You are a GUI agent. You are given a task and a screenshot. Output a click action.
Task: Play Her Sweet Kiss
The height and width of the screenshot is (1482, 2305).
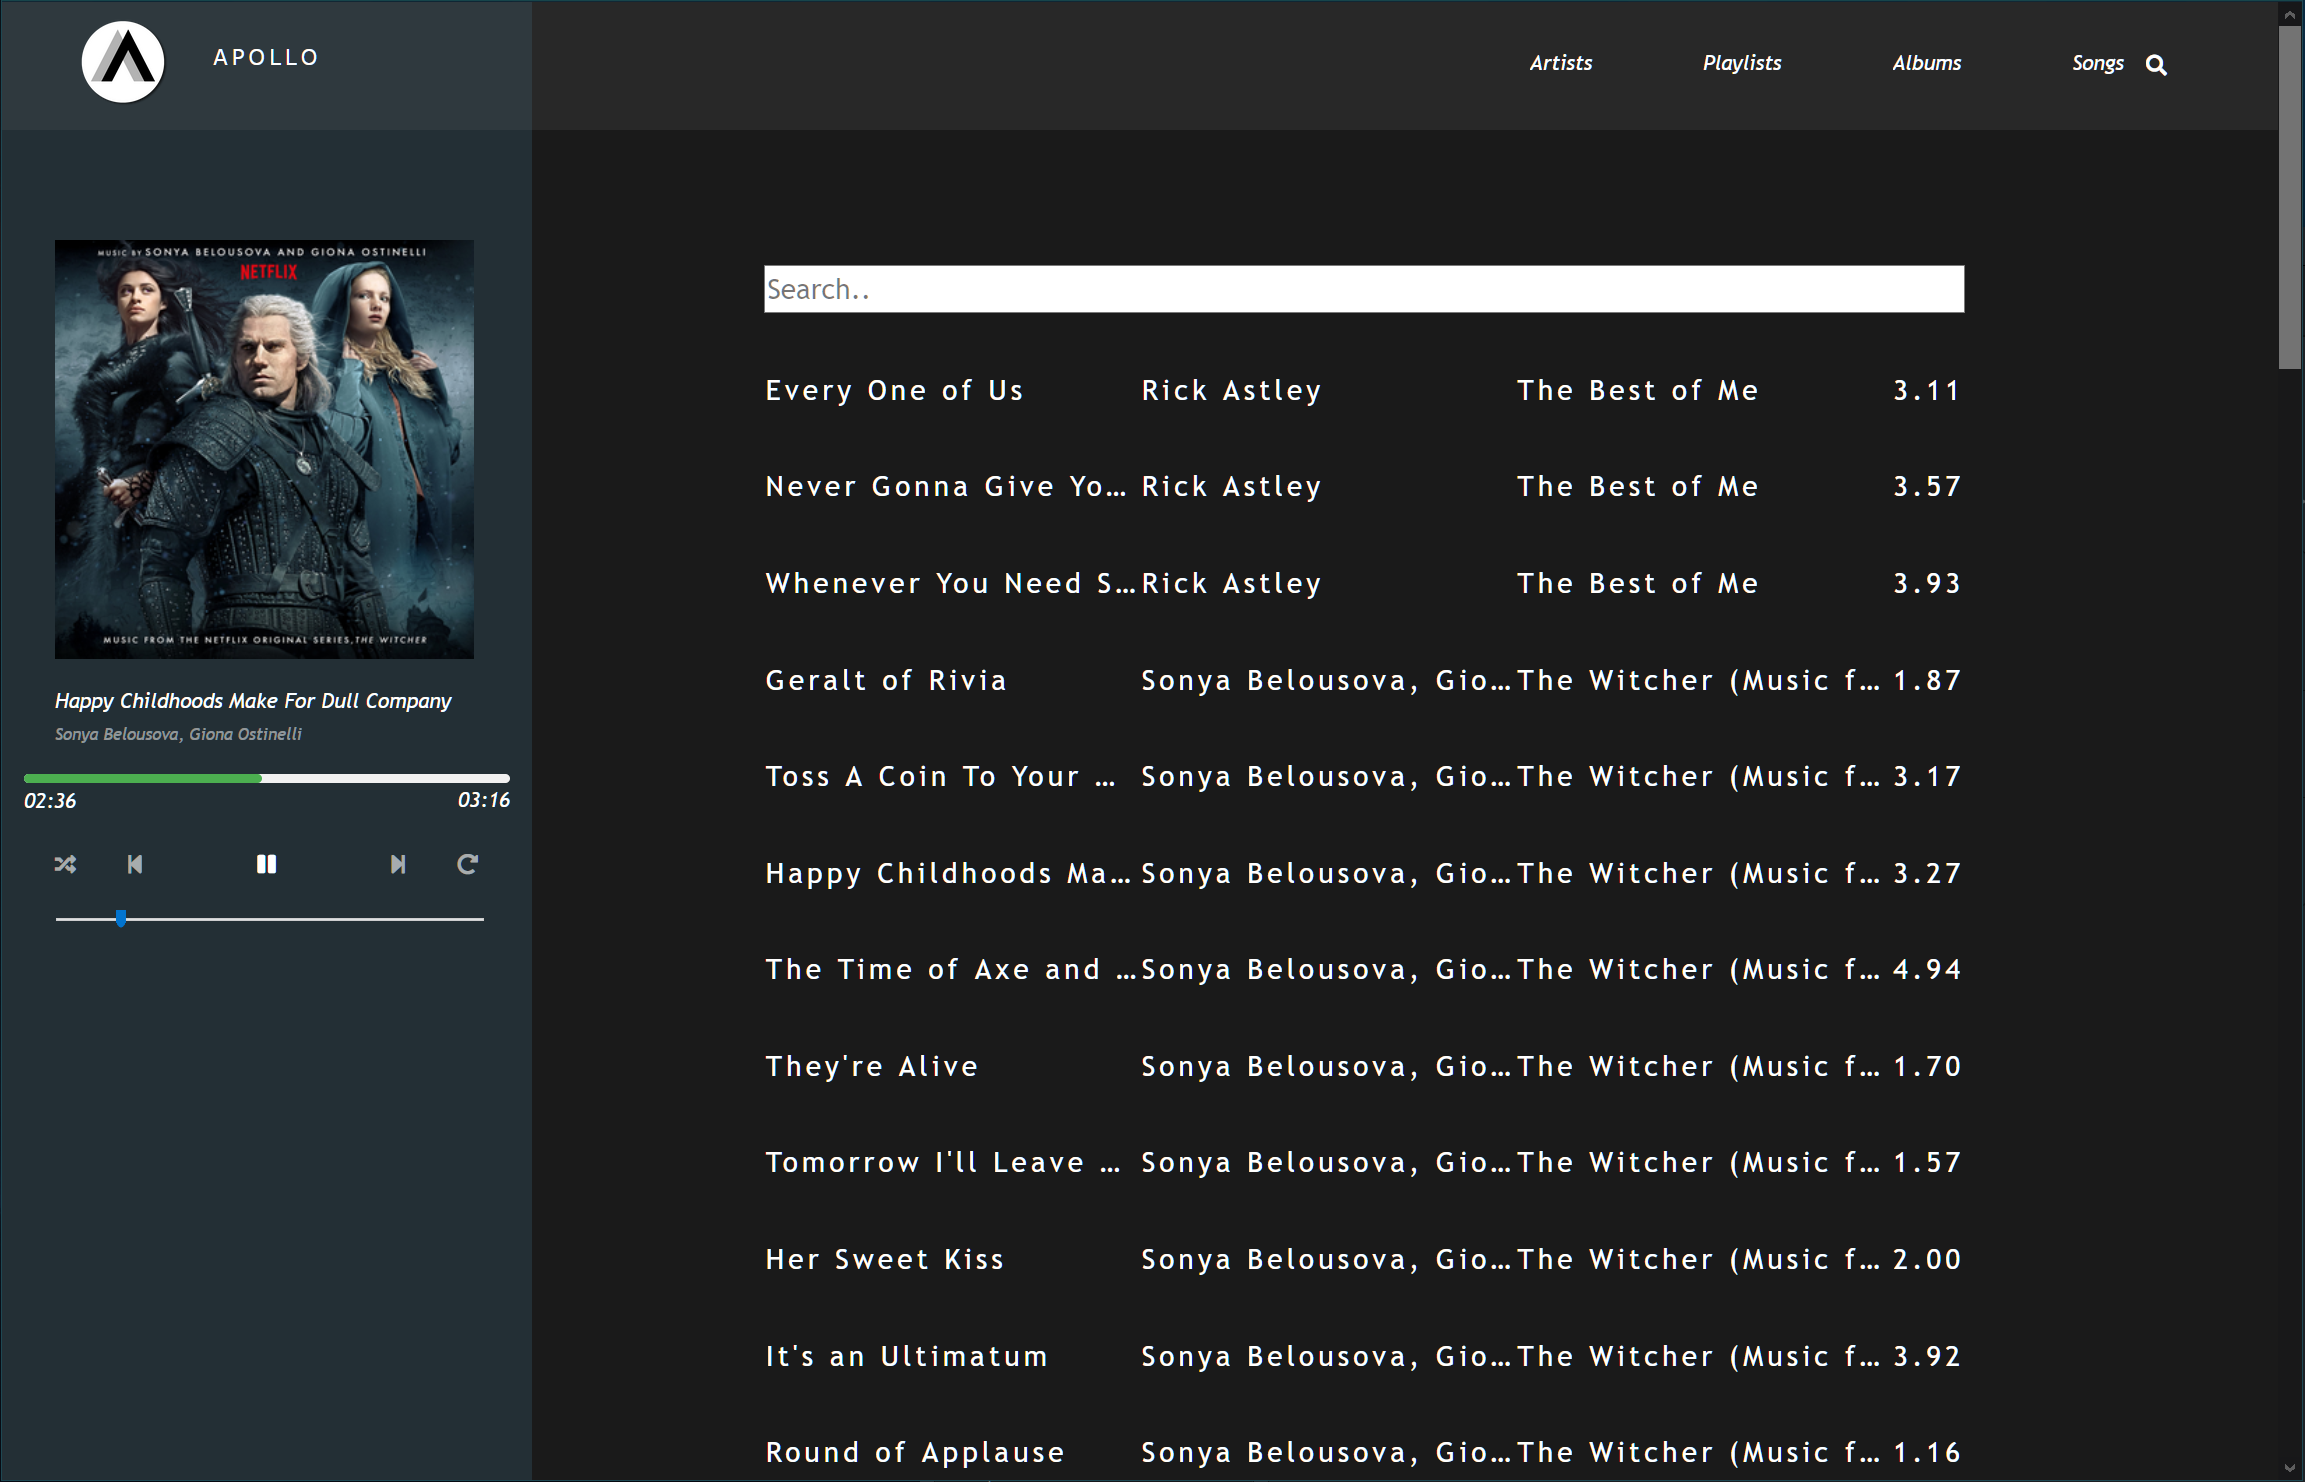(x=884, y=1259)
